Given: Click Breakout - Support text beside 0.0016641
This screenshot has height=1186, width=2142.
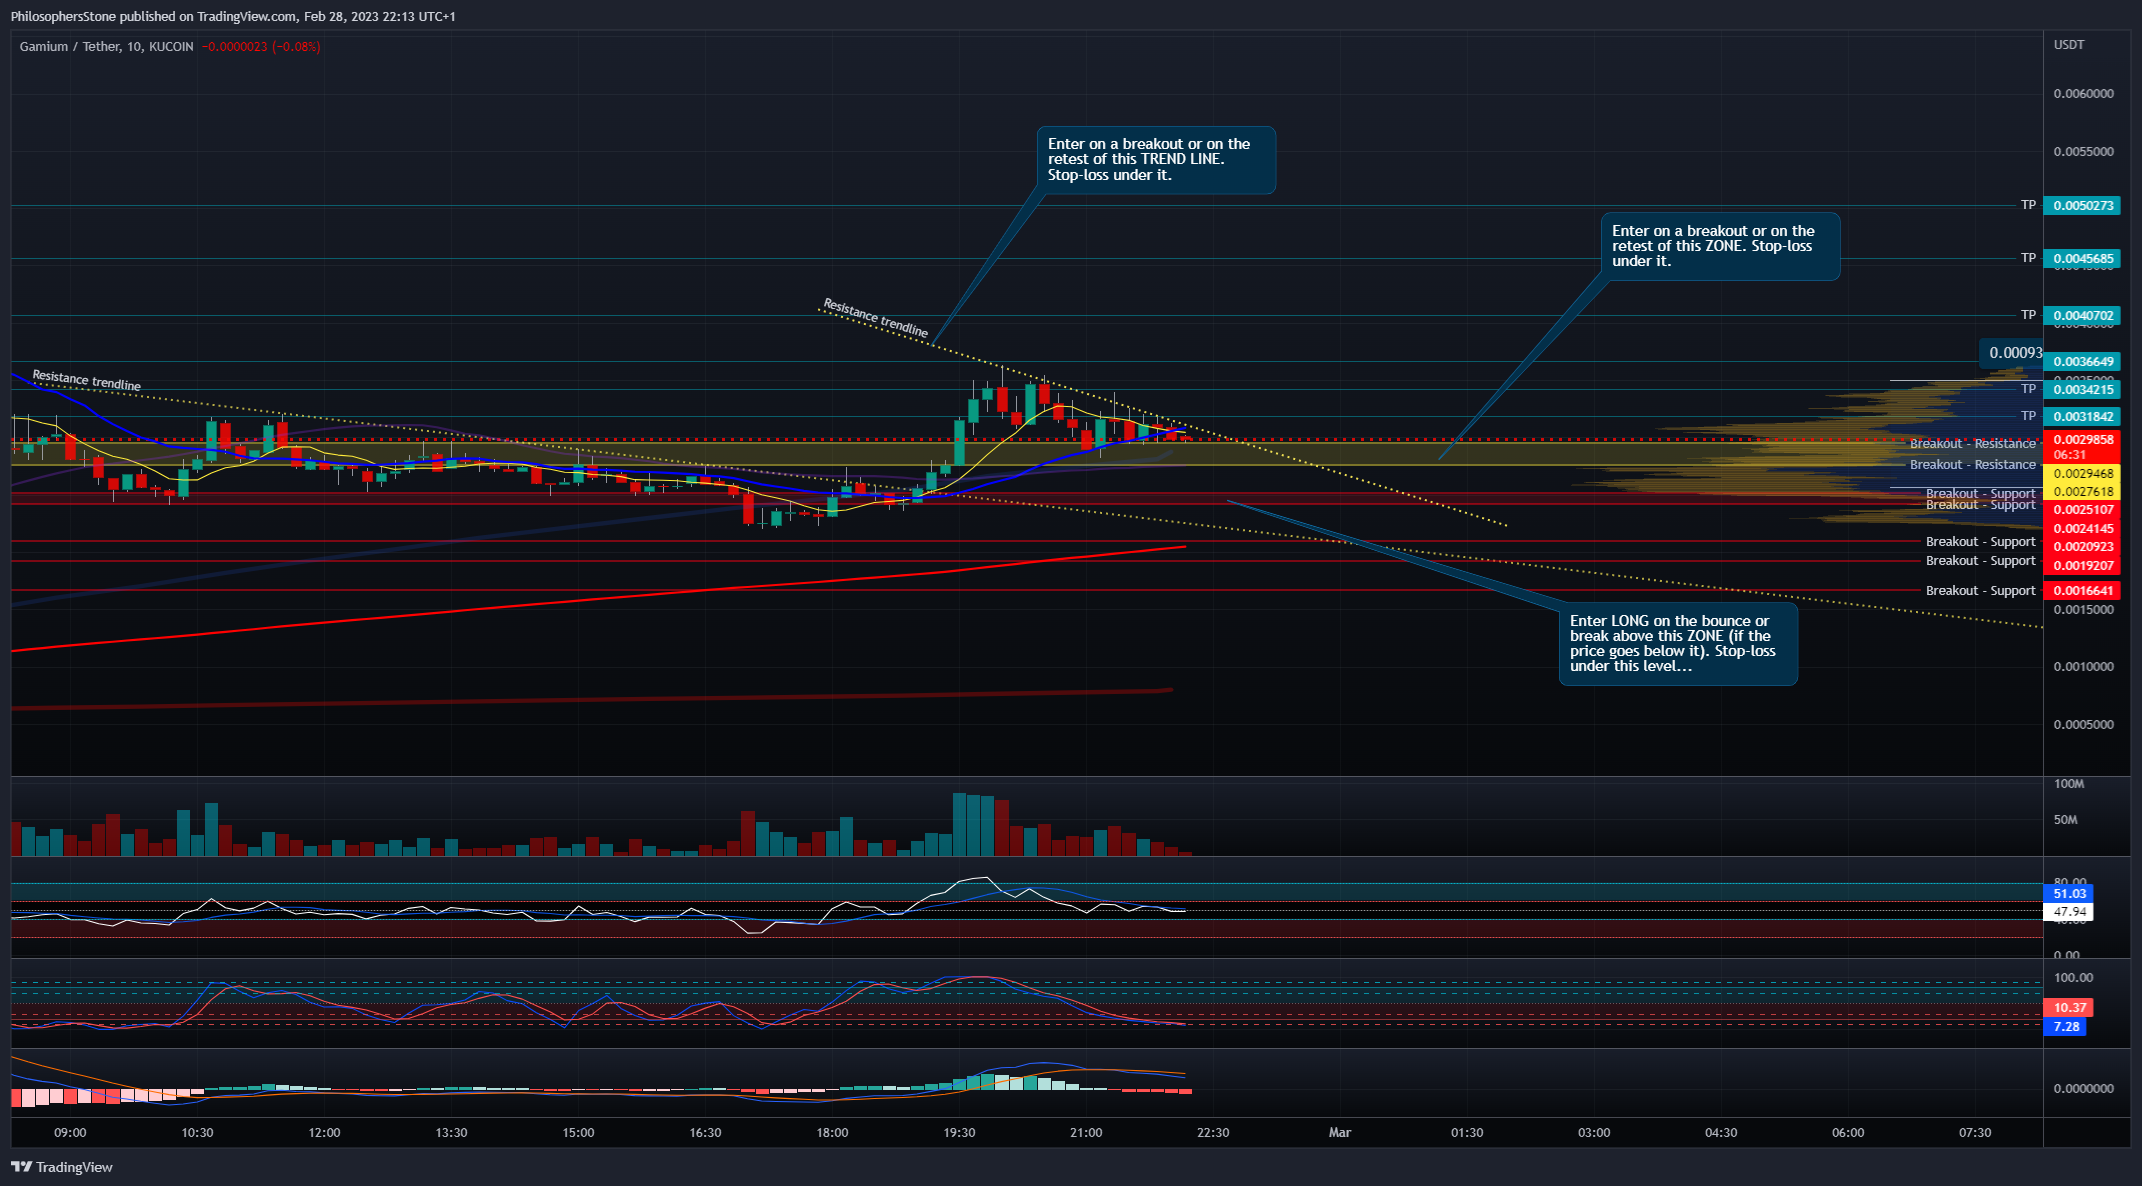Looking at the screenshot, I should [x=1980, y=591].
